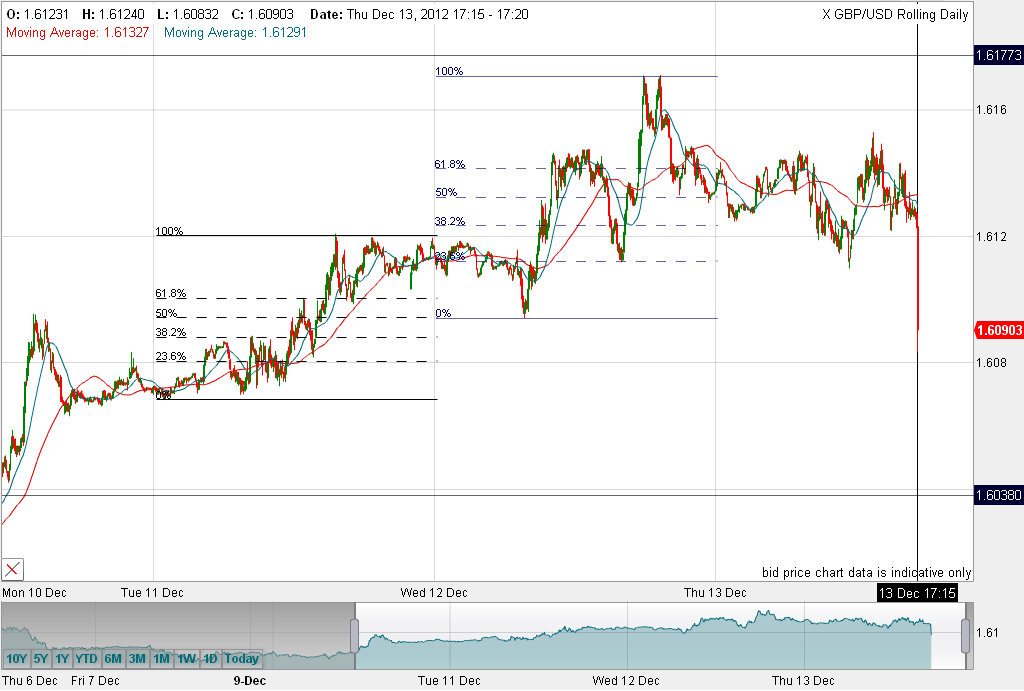Click the Tue 11 Dec main axis label
The width and height of the screenshot is (1024, 691).
tap(152, 592)
